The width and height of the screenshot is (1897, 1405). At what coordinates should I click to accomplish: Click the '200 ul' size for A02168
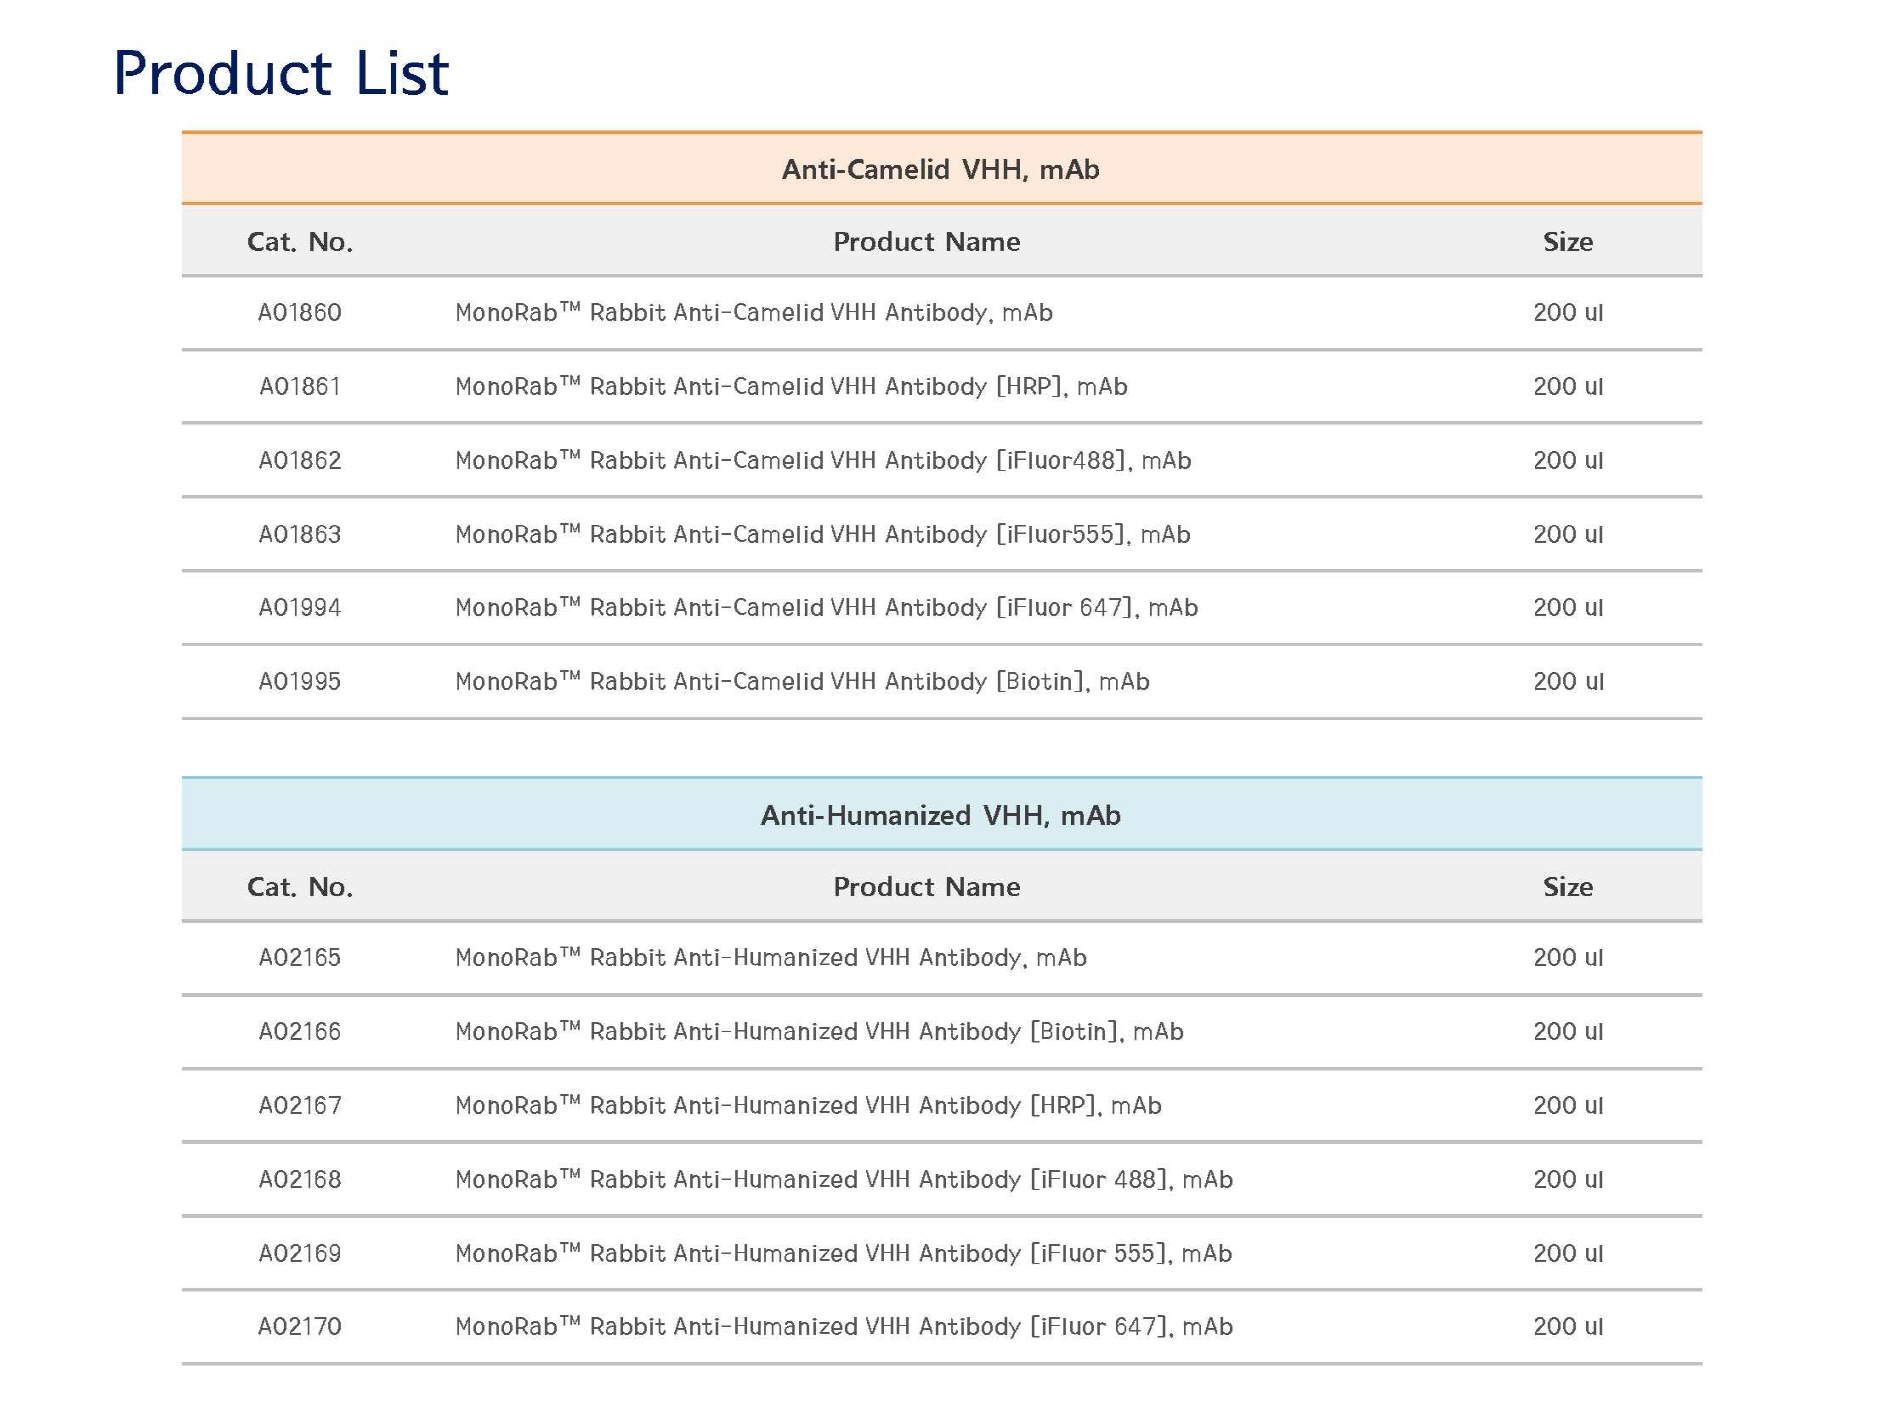(x=1568, y=1179)
